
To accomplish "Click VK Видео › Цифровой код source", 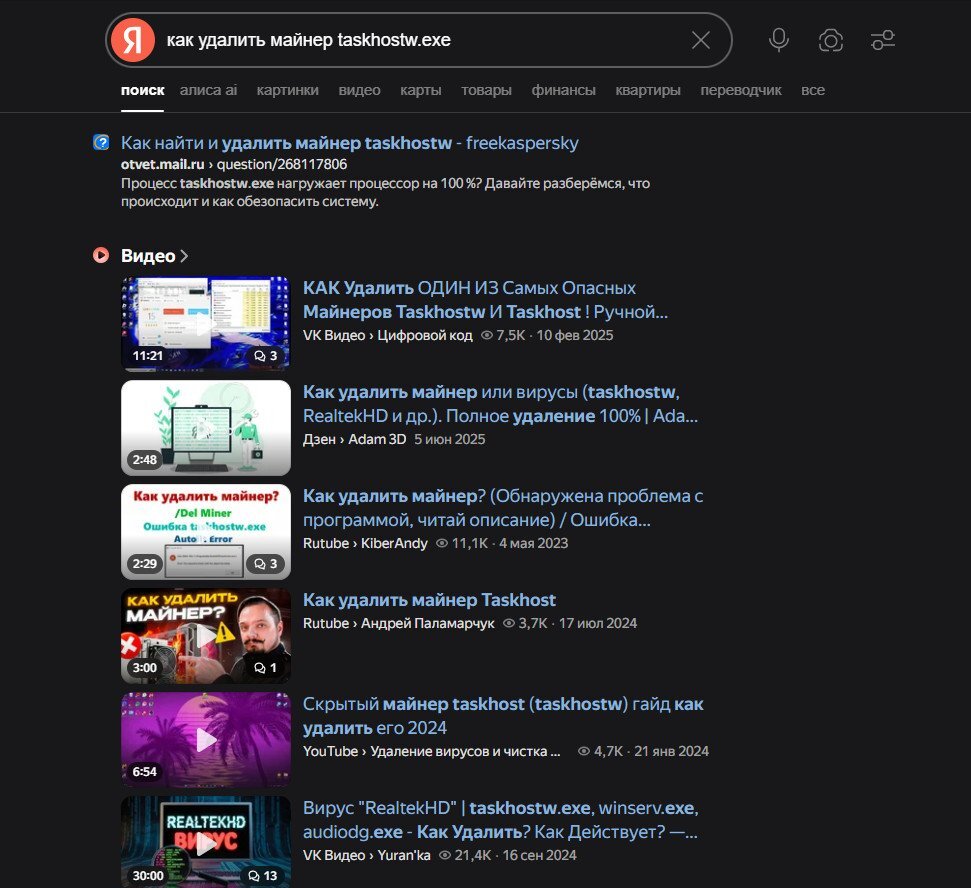I will [x=388, y=335].
